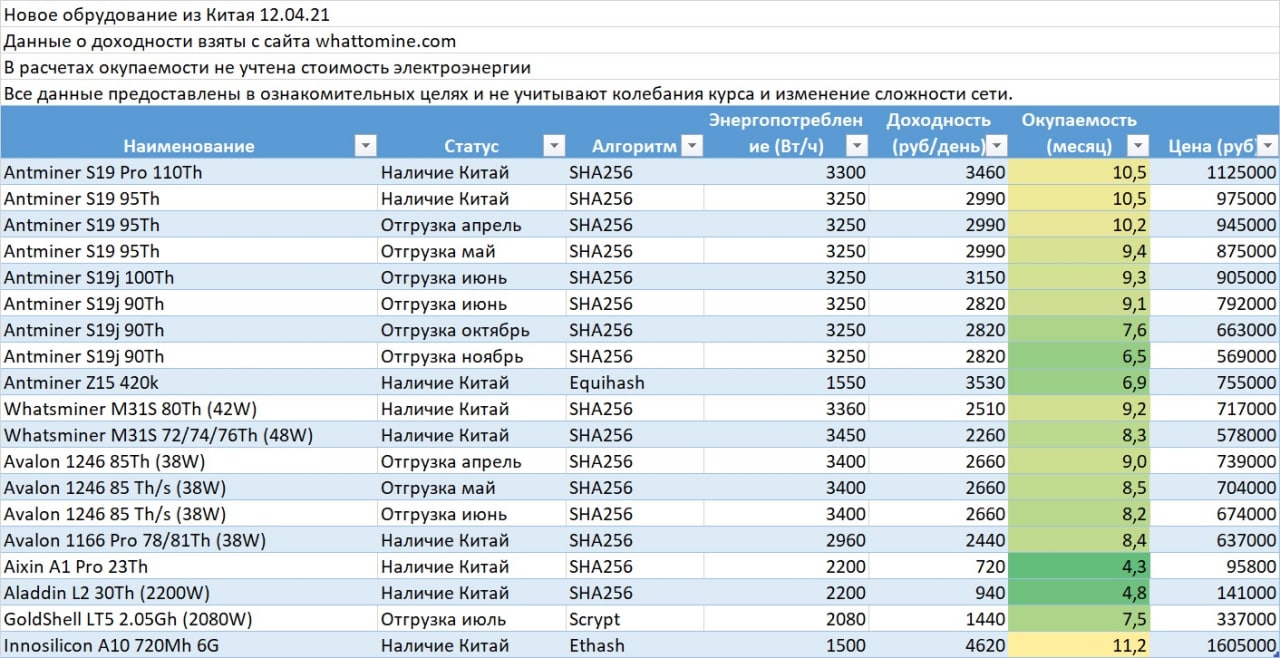
Task: Select price cell 1125000
Action: [1215, 172]
